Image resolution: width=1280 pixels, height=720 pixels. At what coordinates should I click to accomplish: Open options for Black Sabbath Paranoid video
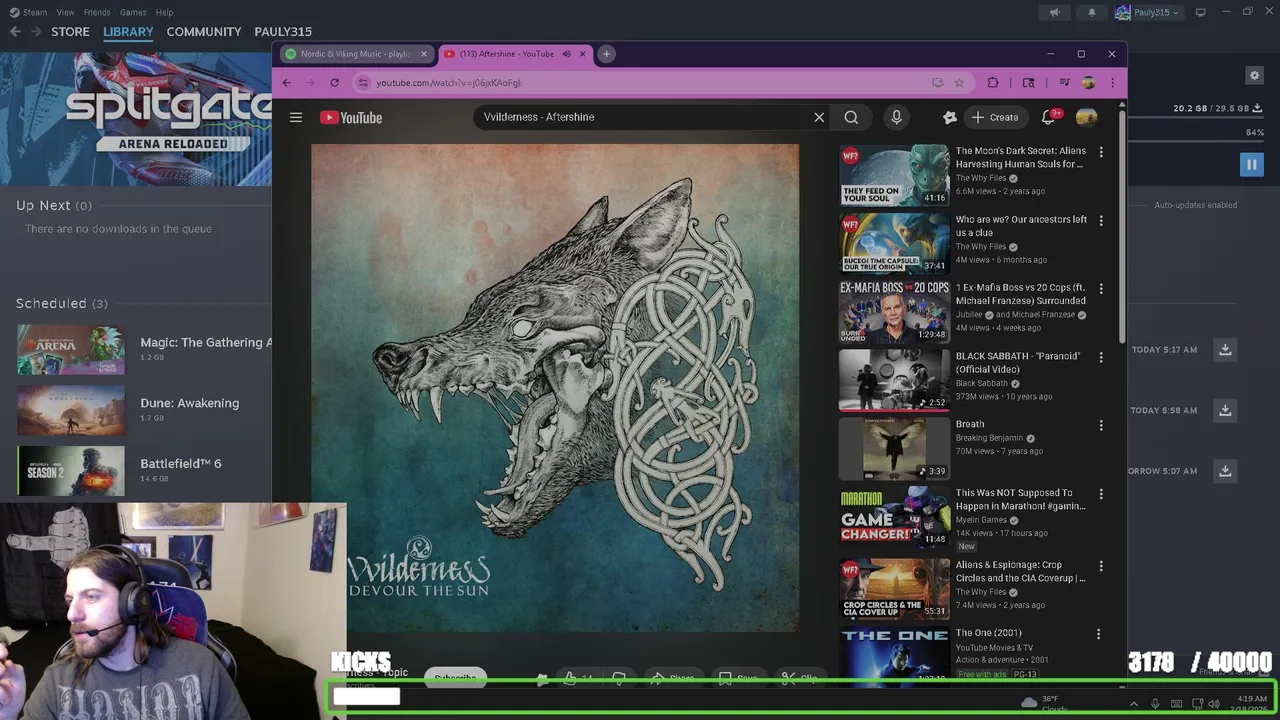click(x=1101, y=358)
